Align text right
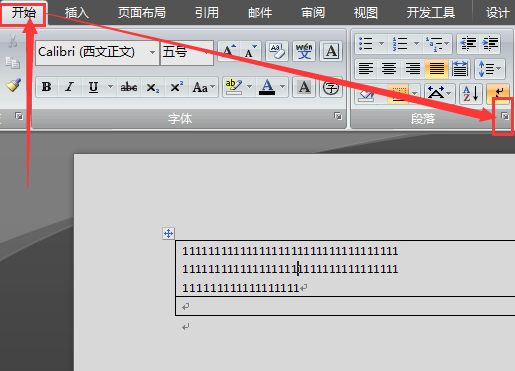Screen dimensions: 515x371 [413, 69]
